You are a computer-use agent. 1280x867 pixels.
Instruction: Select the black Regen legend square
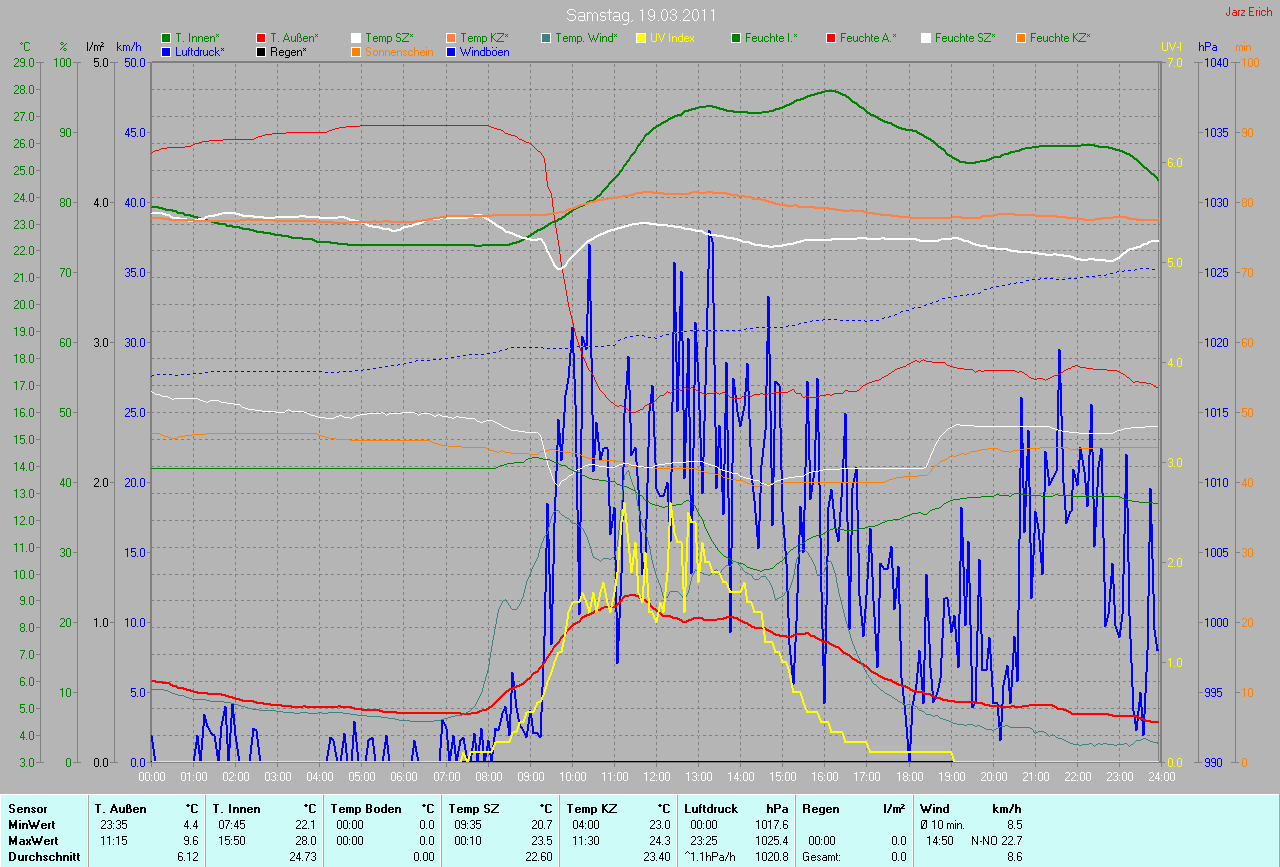(x=261, y=51)
